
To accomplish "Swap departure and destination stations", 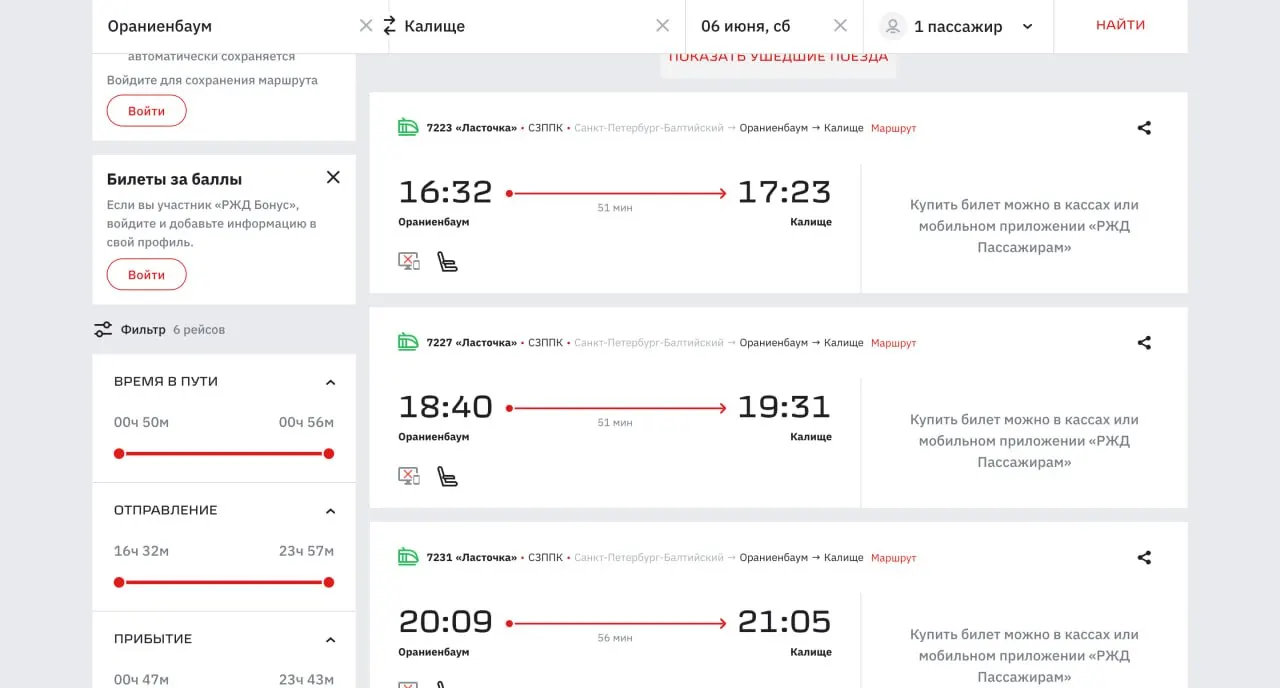I will pyautogui.click(x=389, y=26).
